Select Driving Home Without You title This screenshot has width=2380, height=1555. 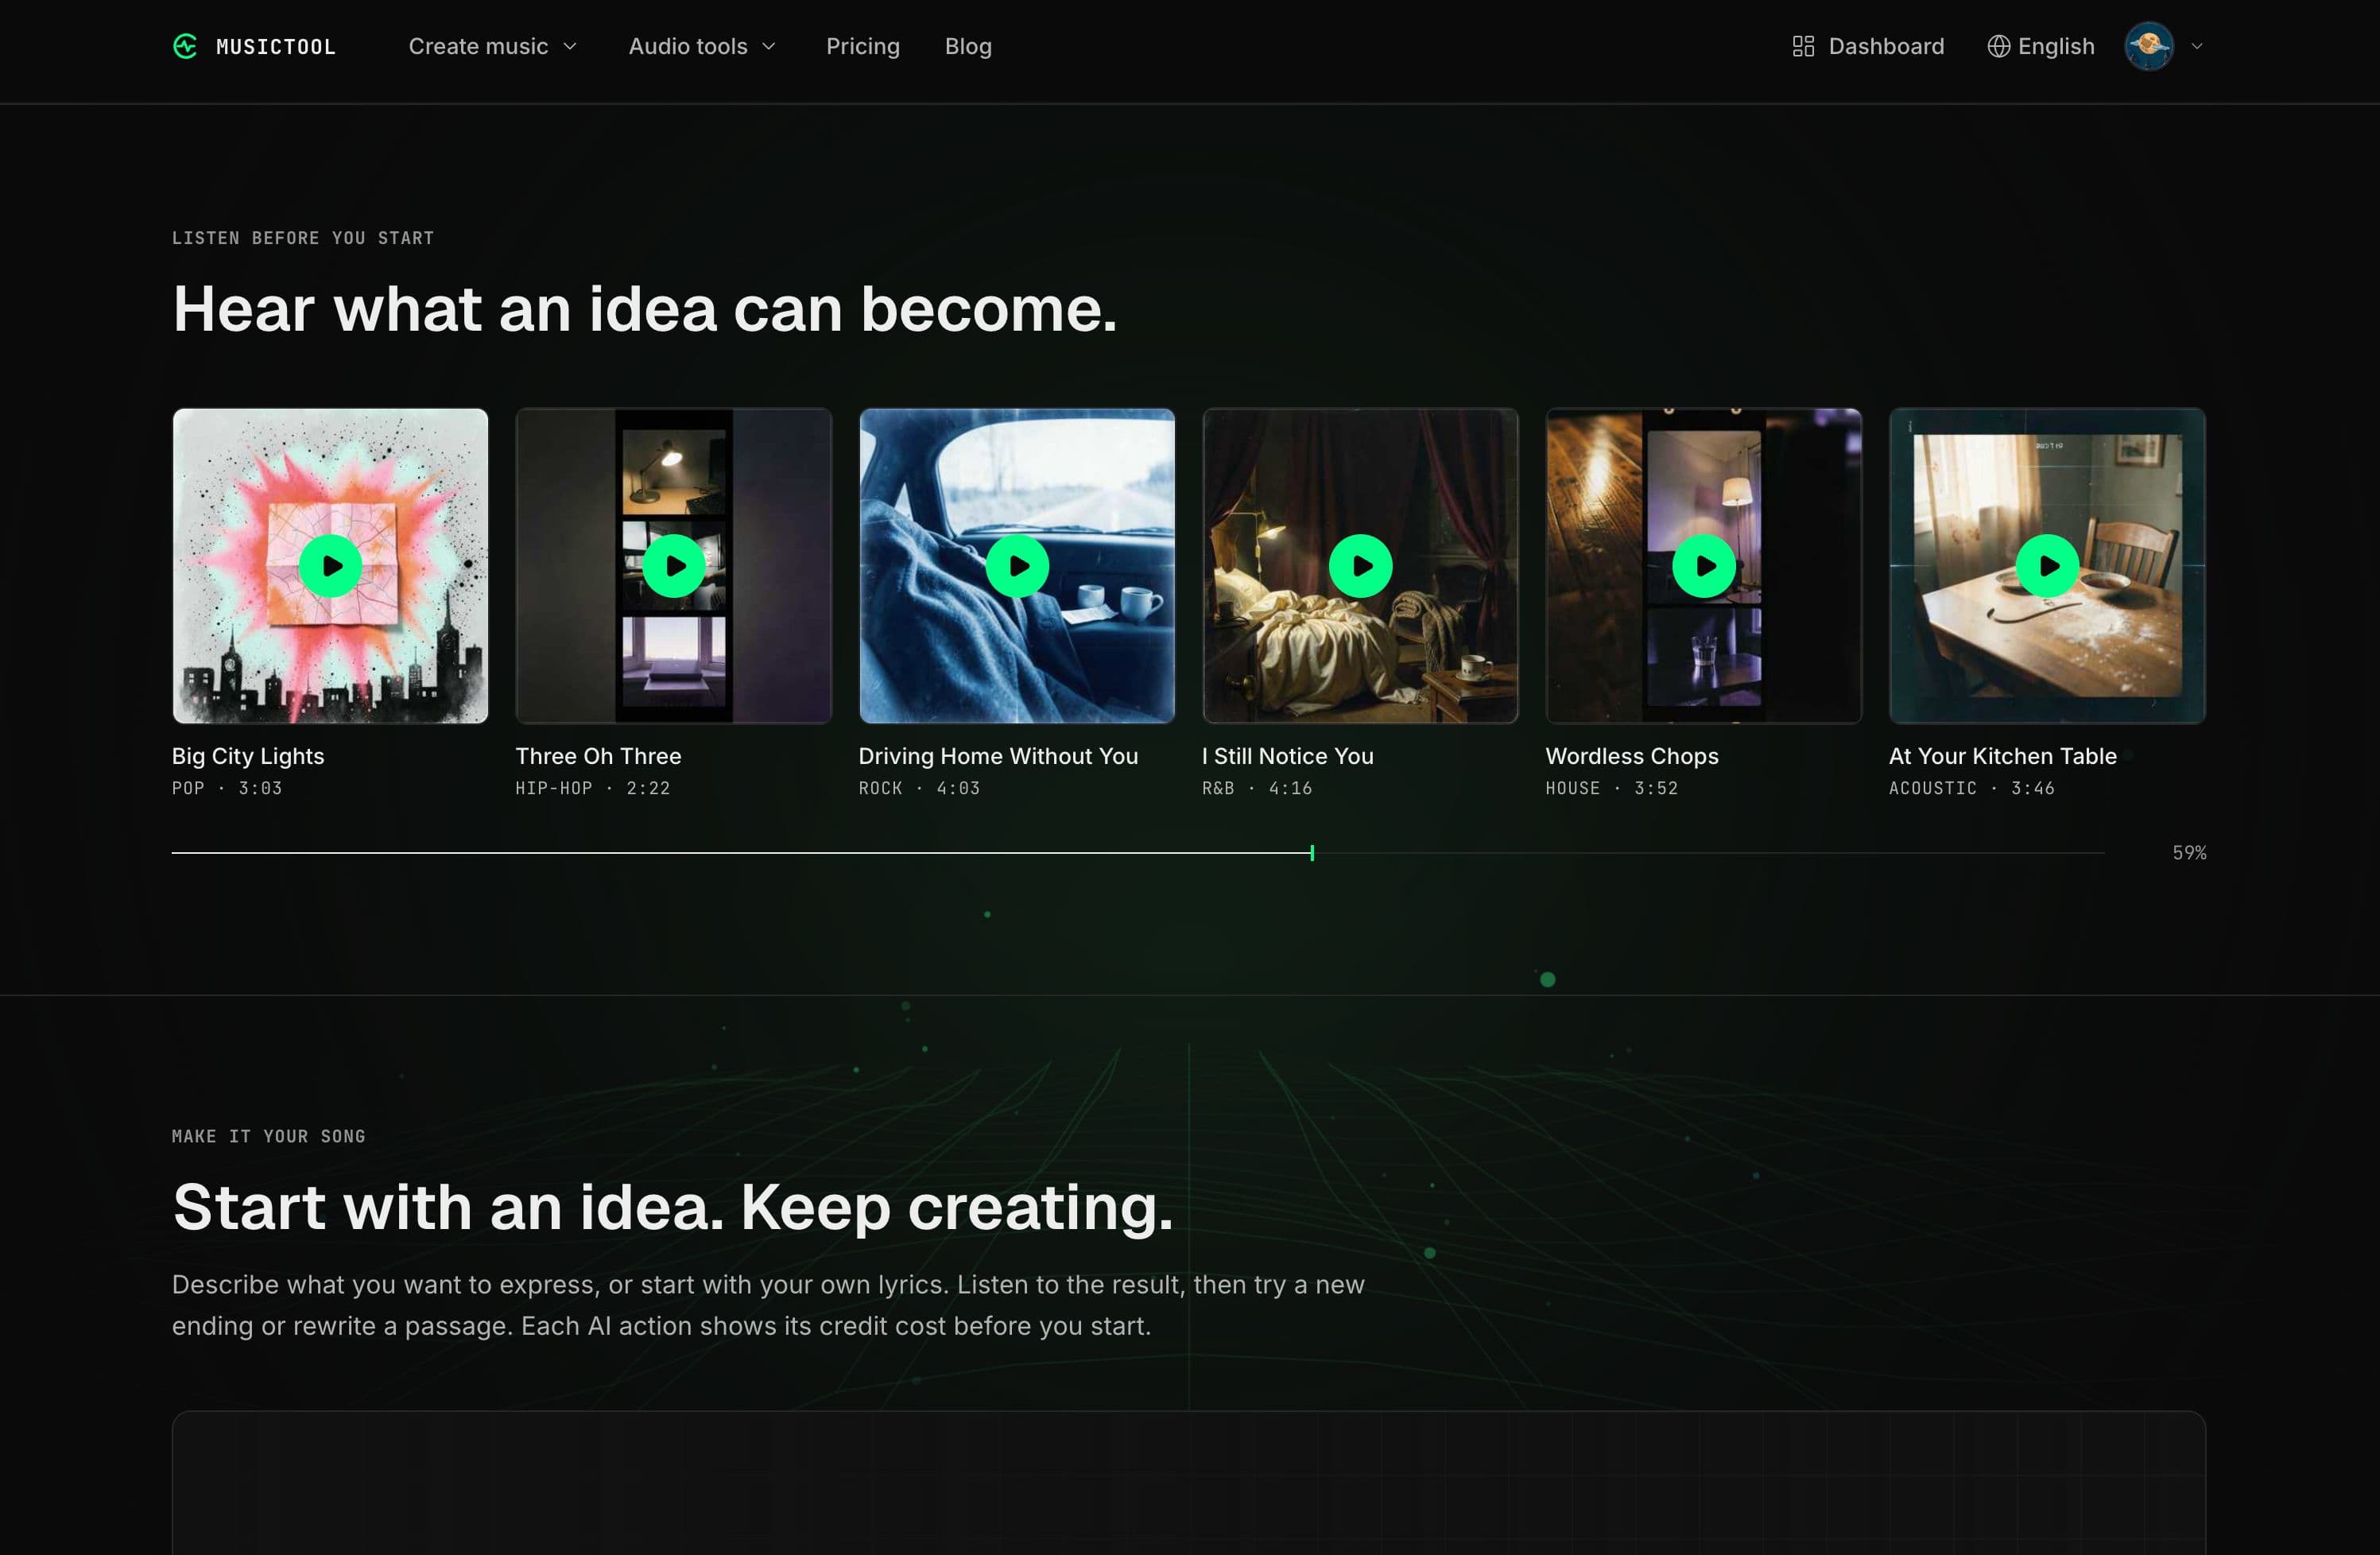point(998,756)
